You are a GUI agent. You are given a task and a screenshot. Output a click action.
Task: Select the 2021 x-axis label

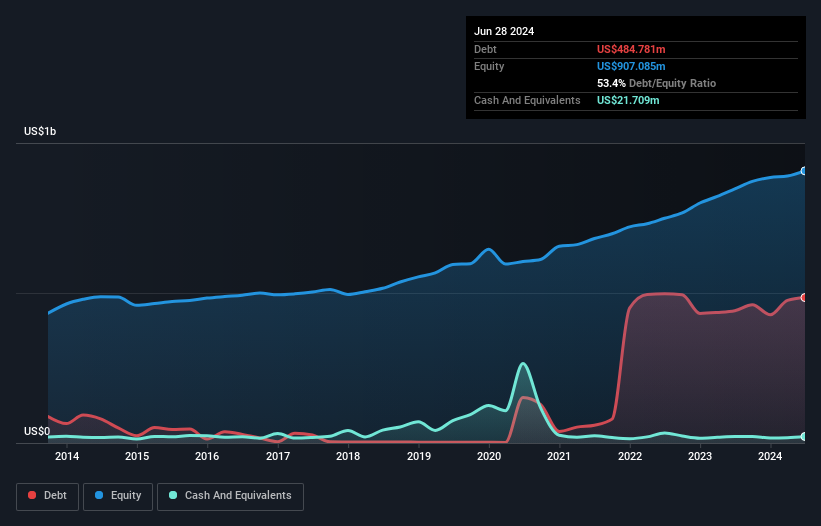[x=559, y=456]
